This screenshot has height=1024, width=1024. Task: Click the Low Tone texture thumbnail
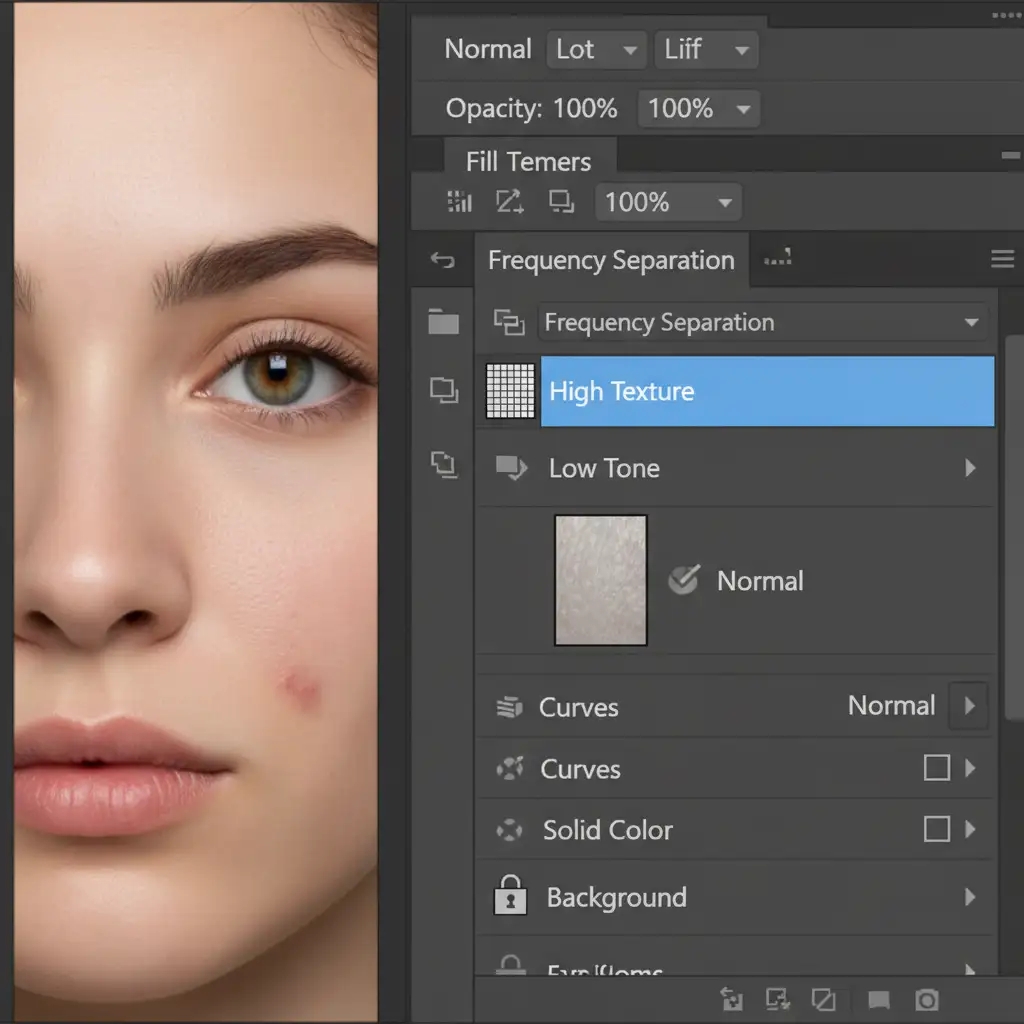tap(601, 580)
